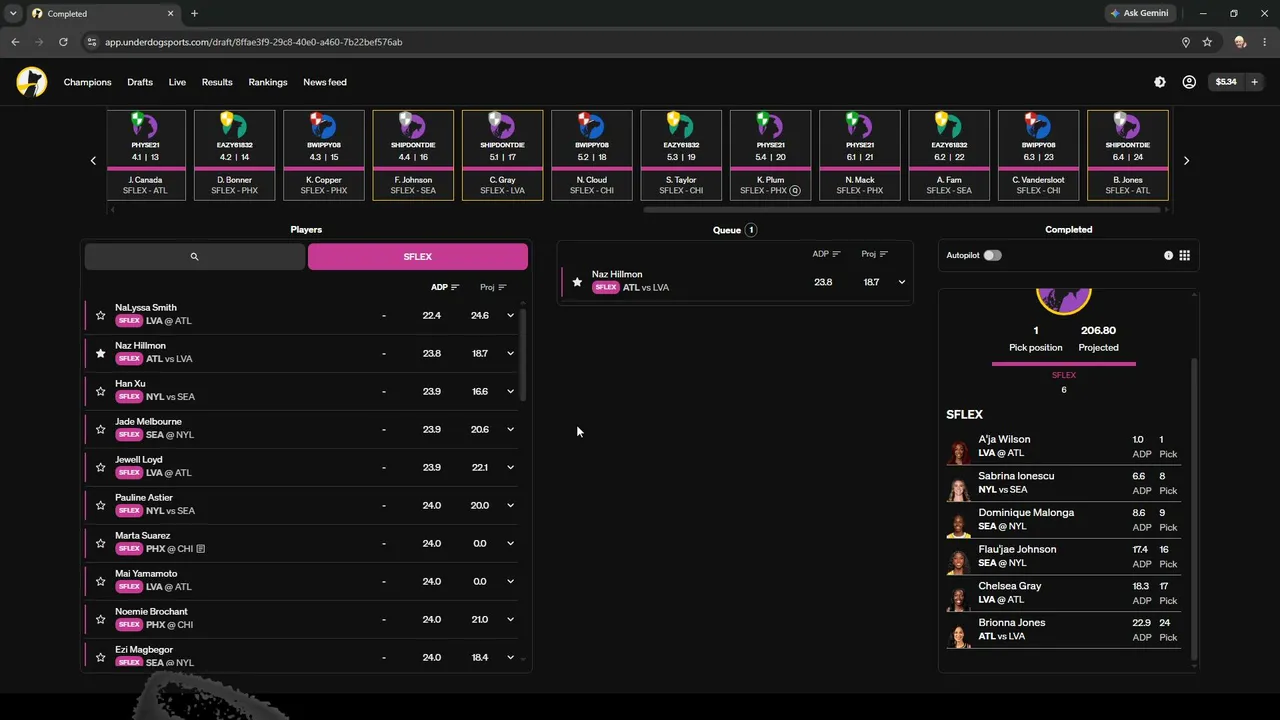
Task: Sort Players list by Proj
Action: coord(493,287)
